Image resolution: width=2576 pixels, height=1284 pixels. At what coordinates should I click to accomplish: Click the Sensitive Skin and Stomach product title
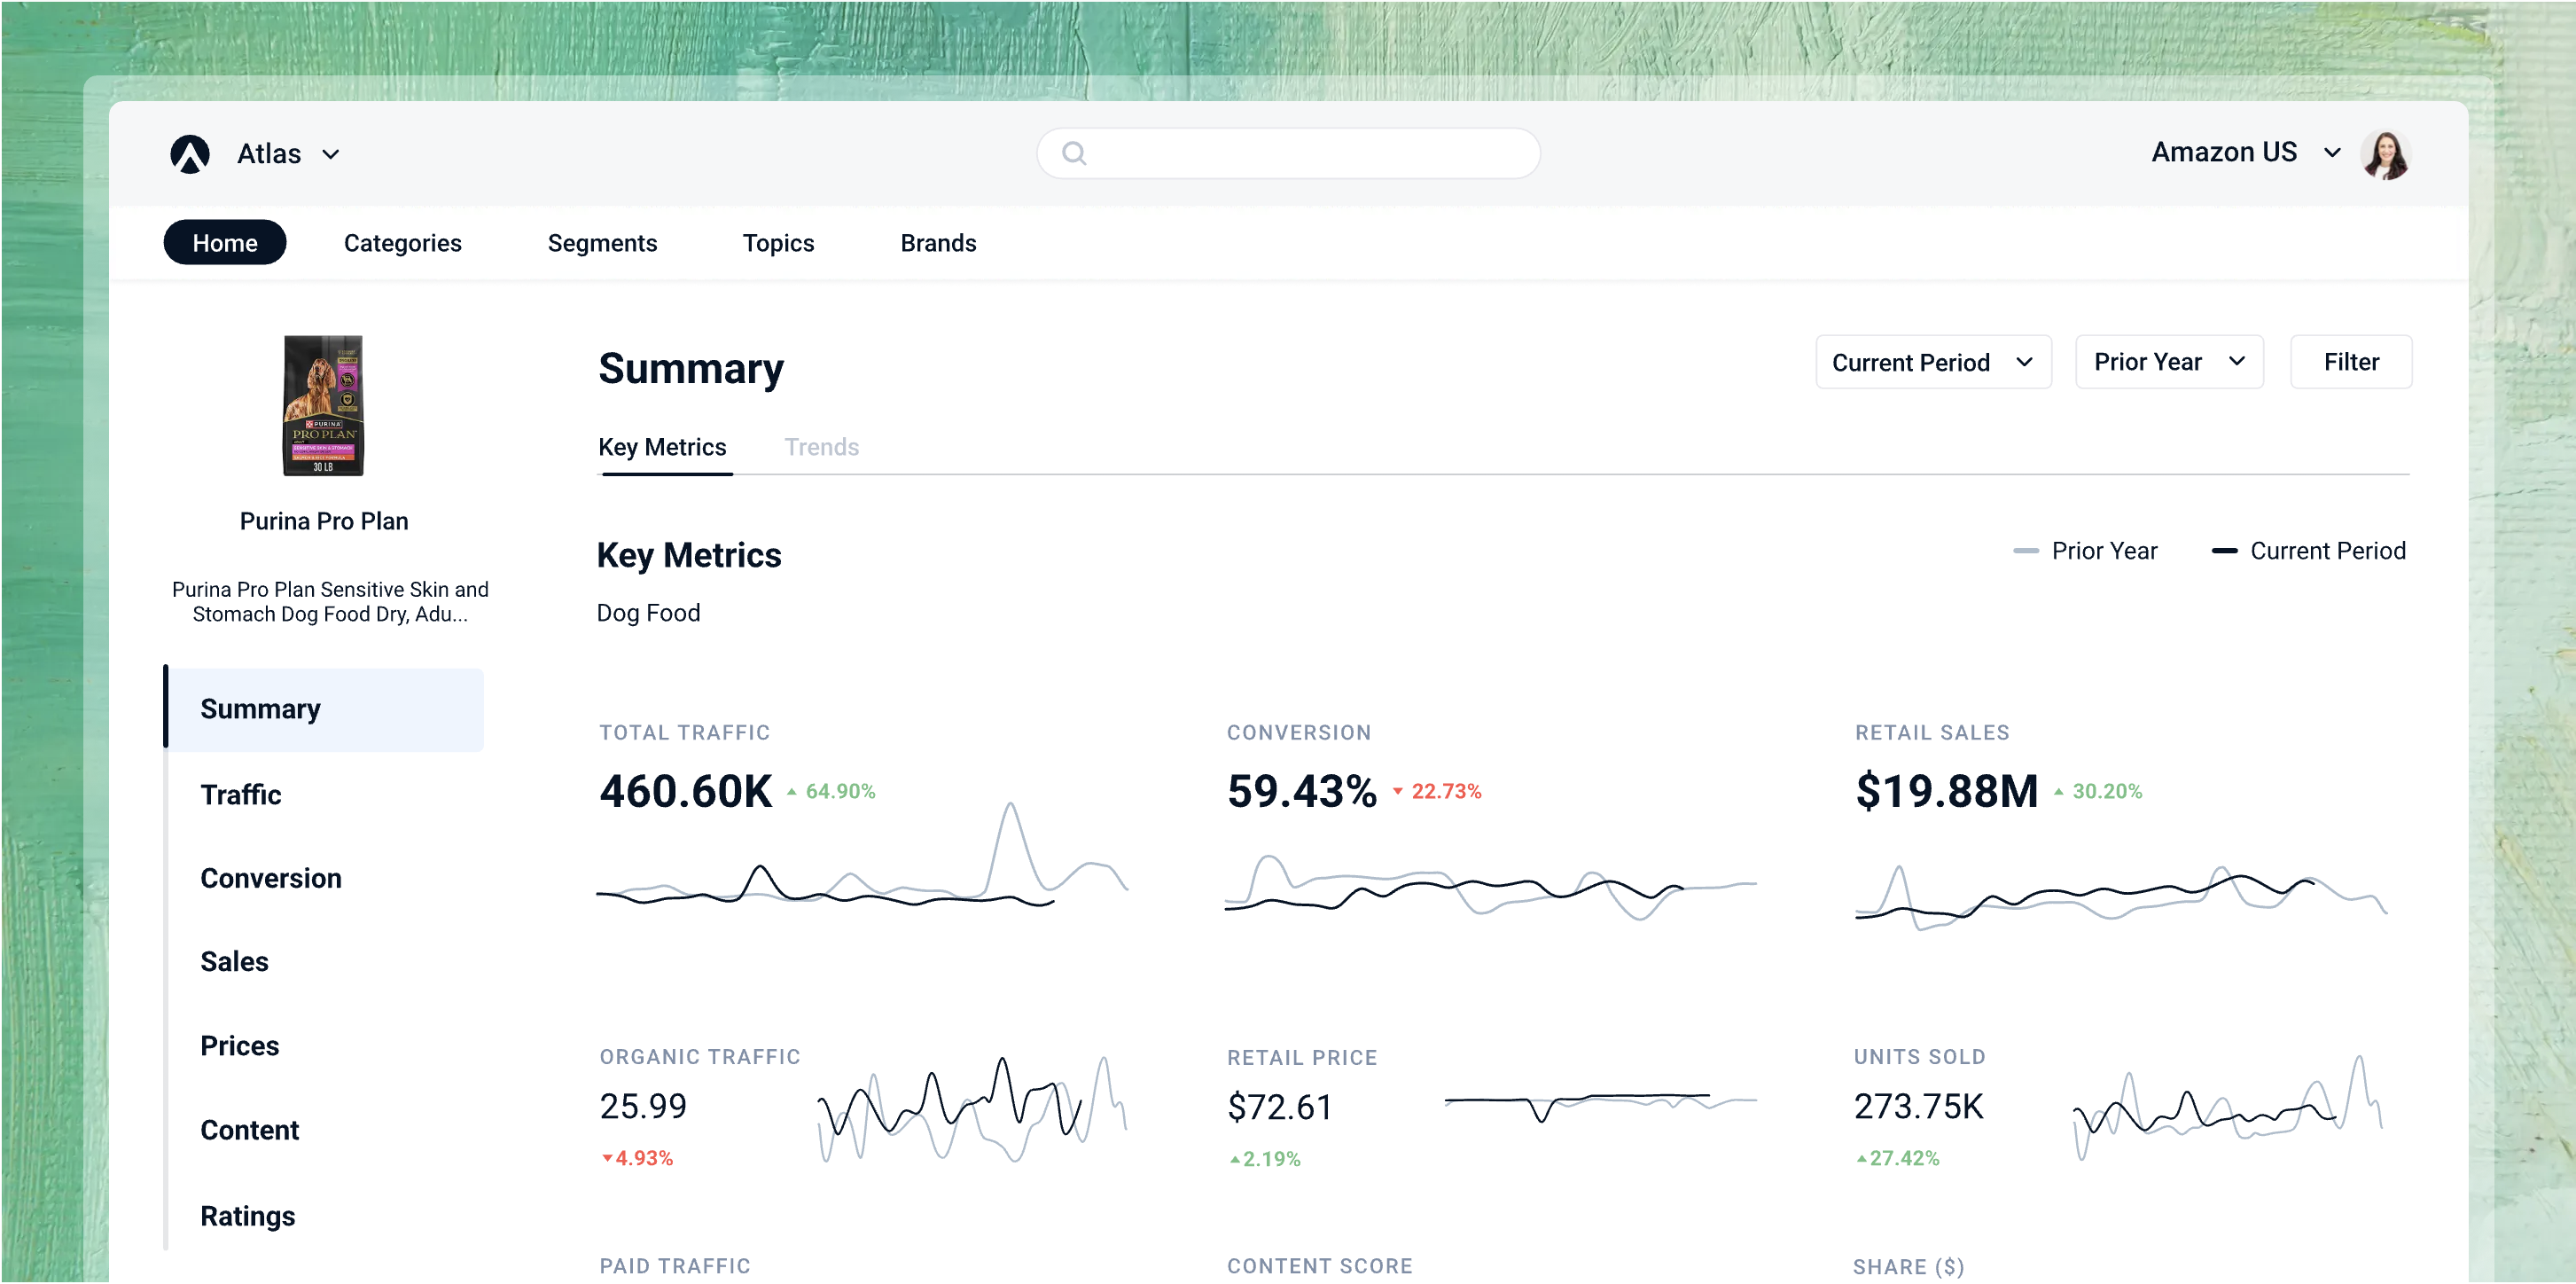(330, 602)
